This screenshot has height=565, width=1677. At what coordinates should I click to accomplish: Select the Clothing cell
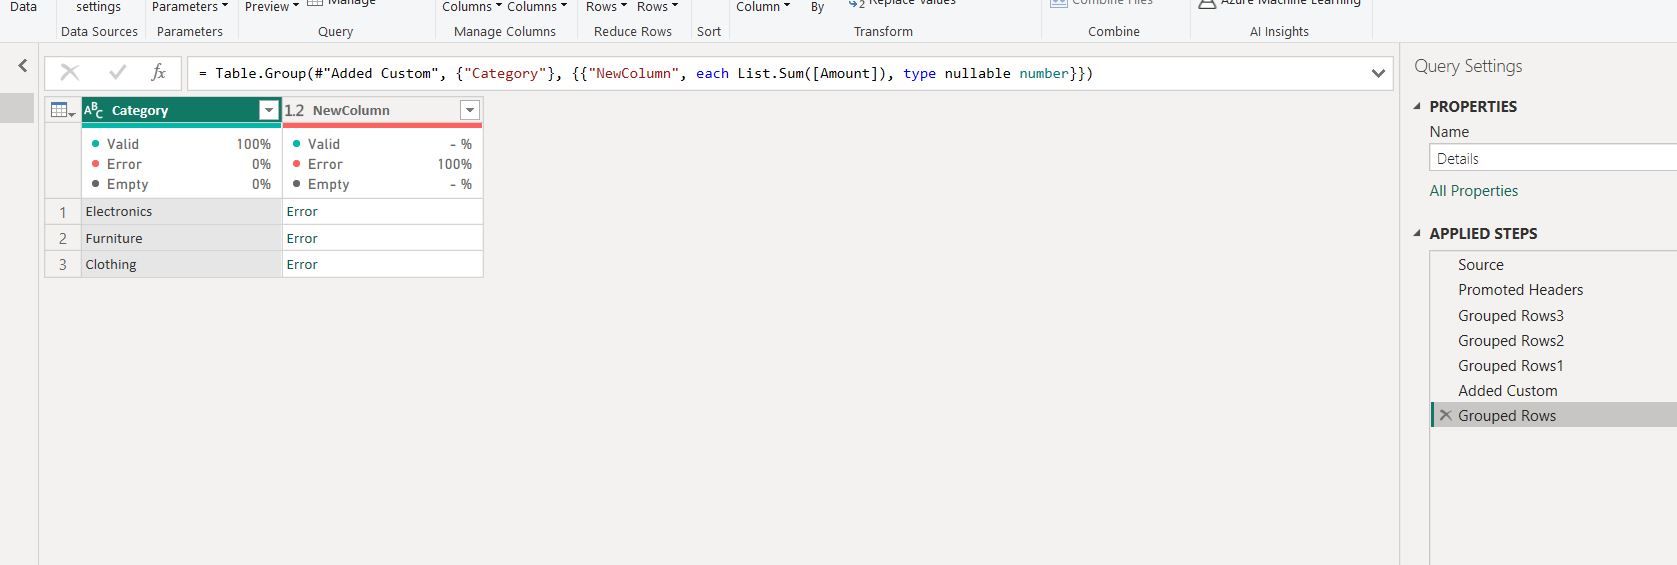[182, 264]
